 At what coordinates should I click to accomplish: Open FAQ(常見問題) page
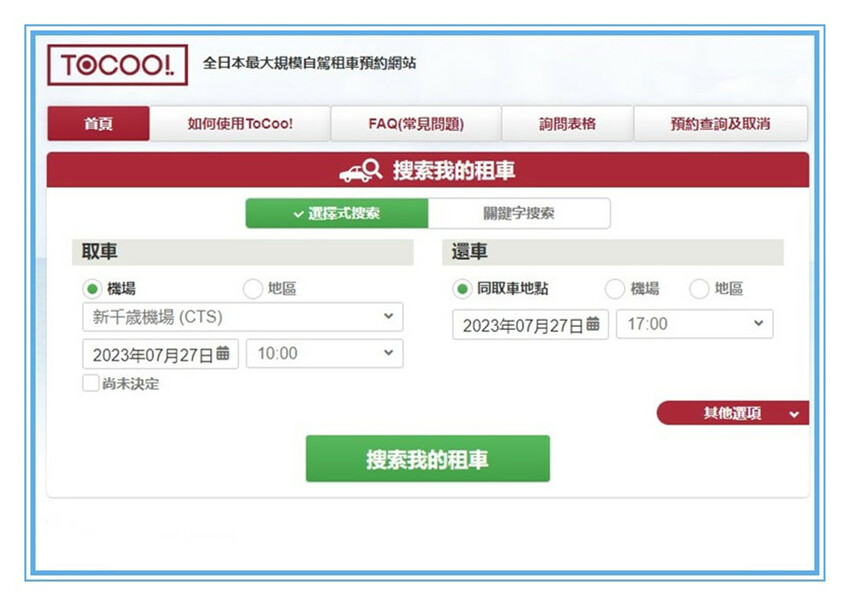coord(416,124)
